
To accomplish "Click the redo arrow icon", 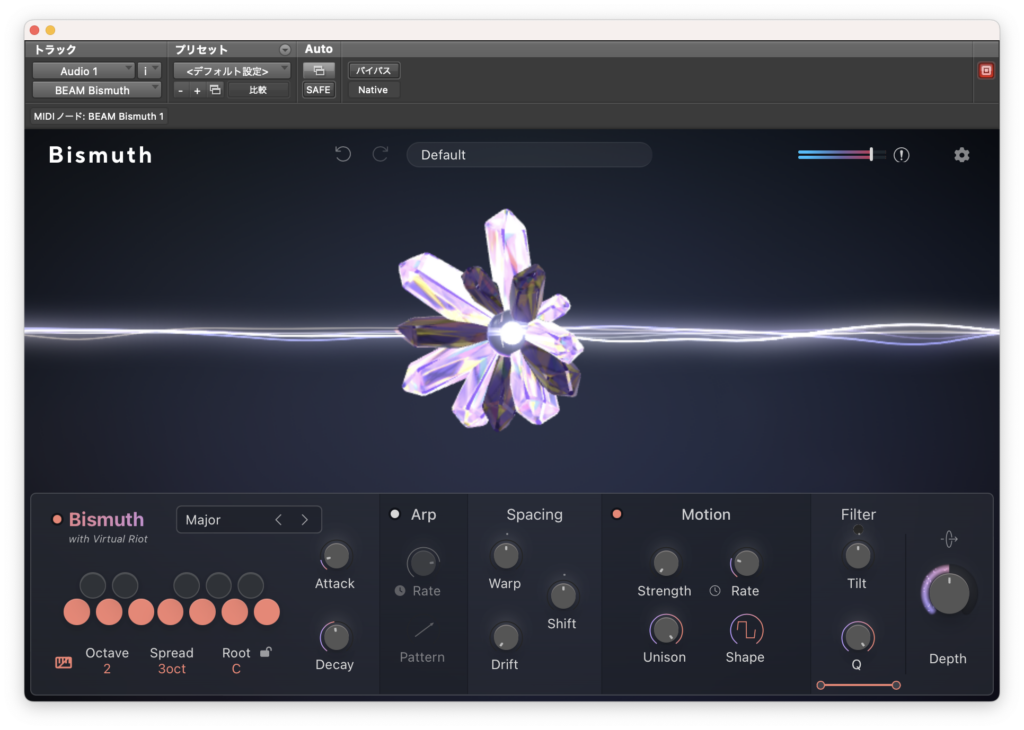I will point(380,155).
